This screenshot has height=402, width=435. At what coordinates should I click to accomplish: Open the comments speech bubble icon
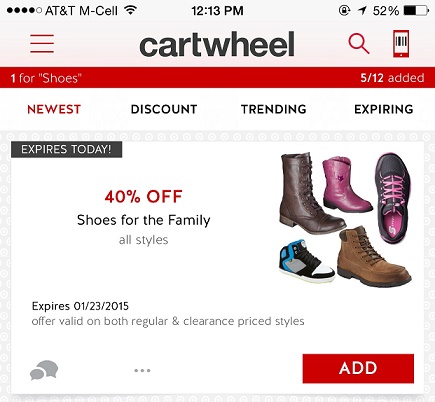(x=44, y=370)
